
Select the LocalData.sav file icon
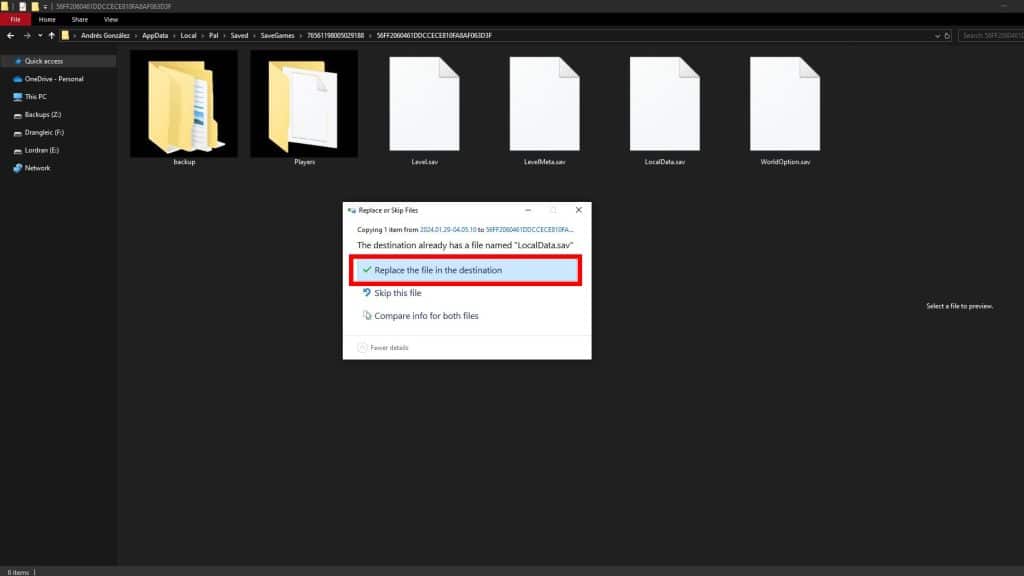pos(665,104)
